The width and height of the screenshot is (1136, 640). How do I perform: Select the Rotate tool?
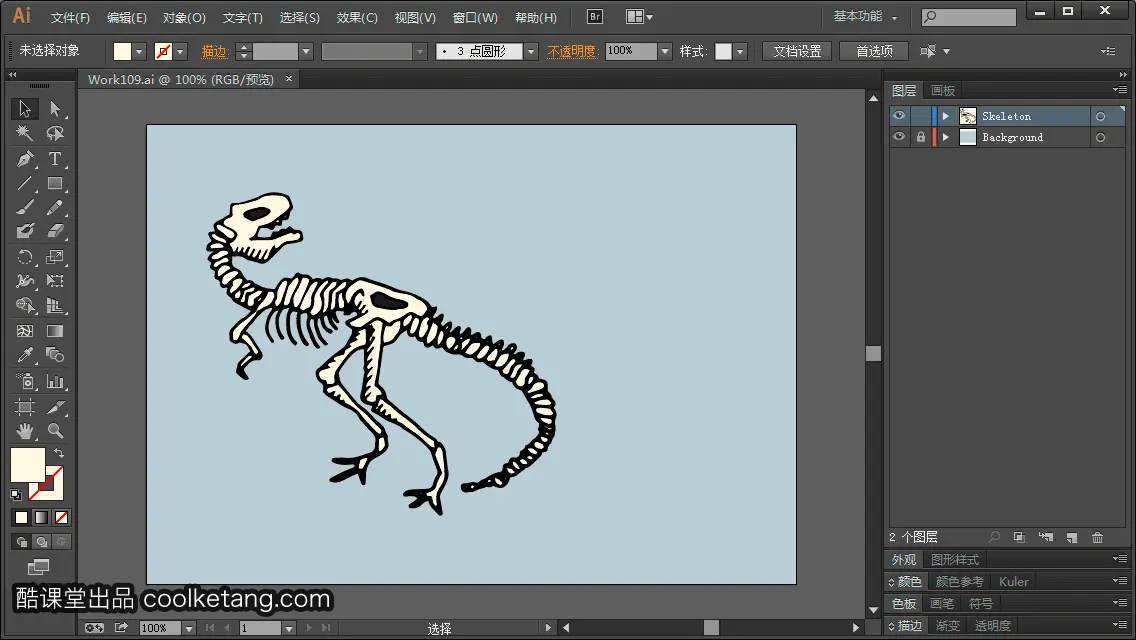(25, 257)
